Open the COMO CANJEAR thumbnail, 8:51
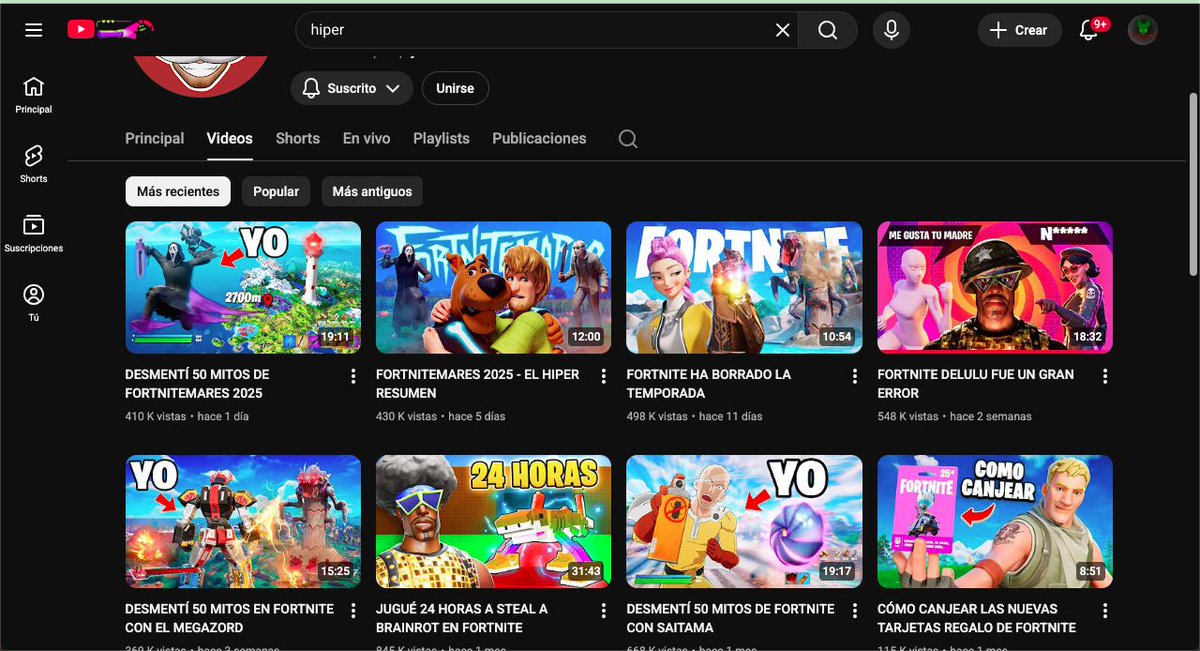This screenshot has height=651, width=1200. click(x=995, y=521)
